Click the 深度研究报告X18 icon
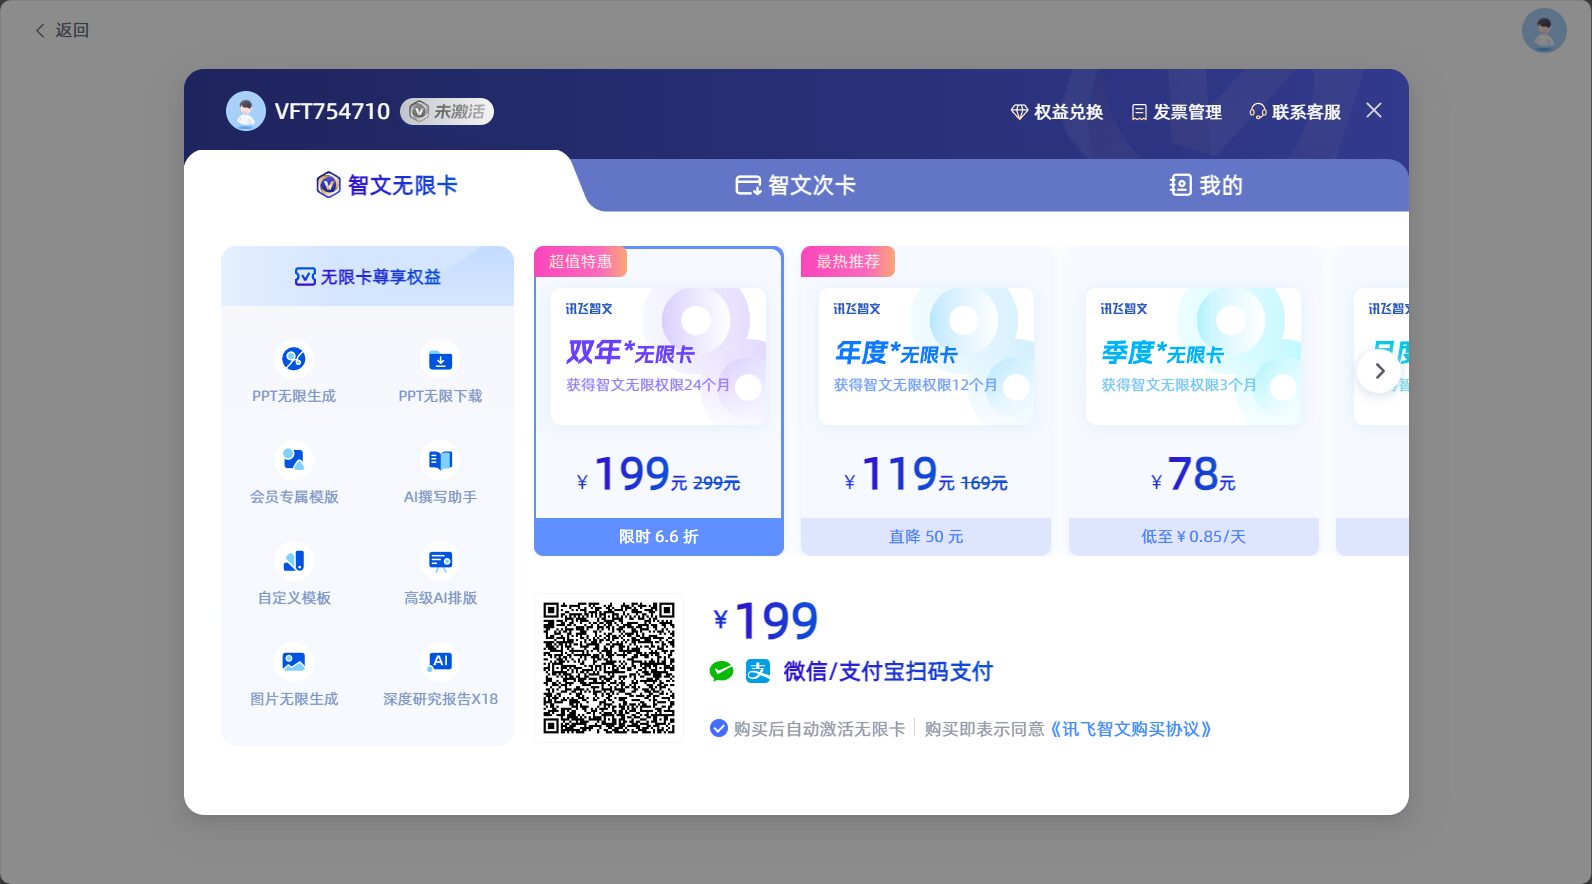 click(440, 662)
